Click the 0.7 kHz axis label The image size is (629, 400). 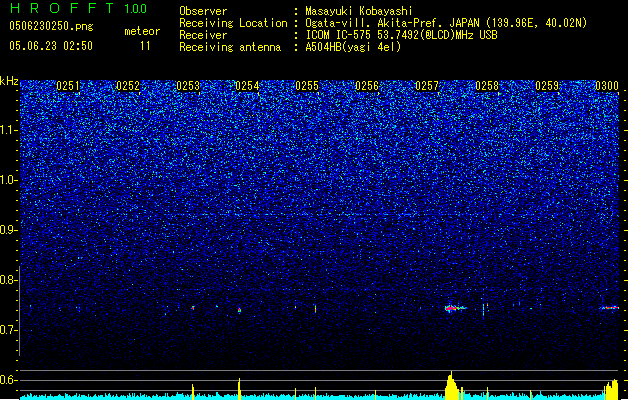pyautogui.click(x=9, y=330)
